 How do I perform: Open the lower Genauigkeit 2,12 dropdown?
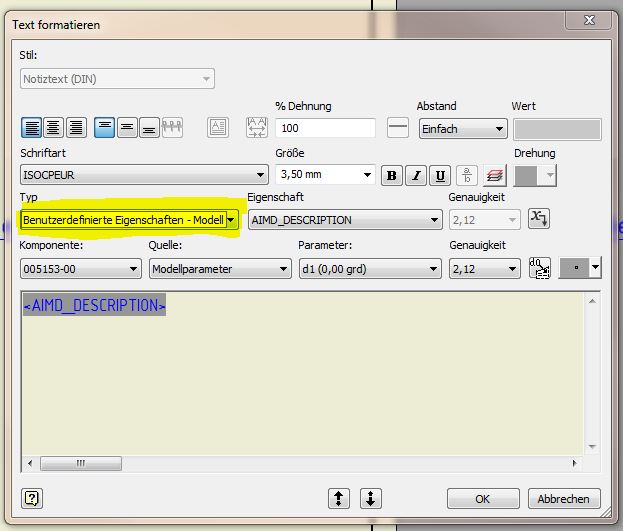[x=485, y=269]
